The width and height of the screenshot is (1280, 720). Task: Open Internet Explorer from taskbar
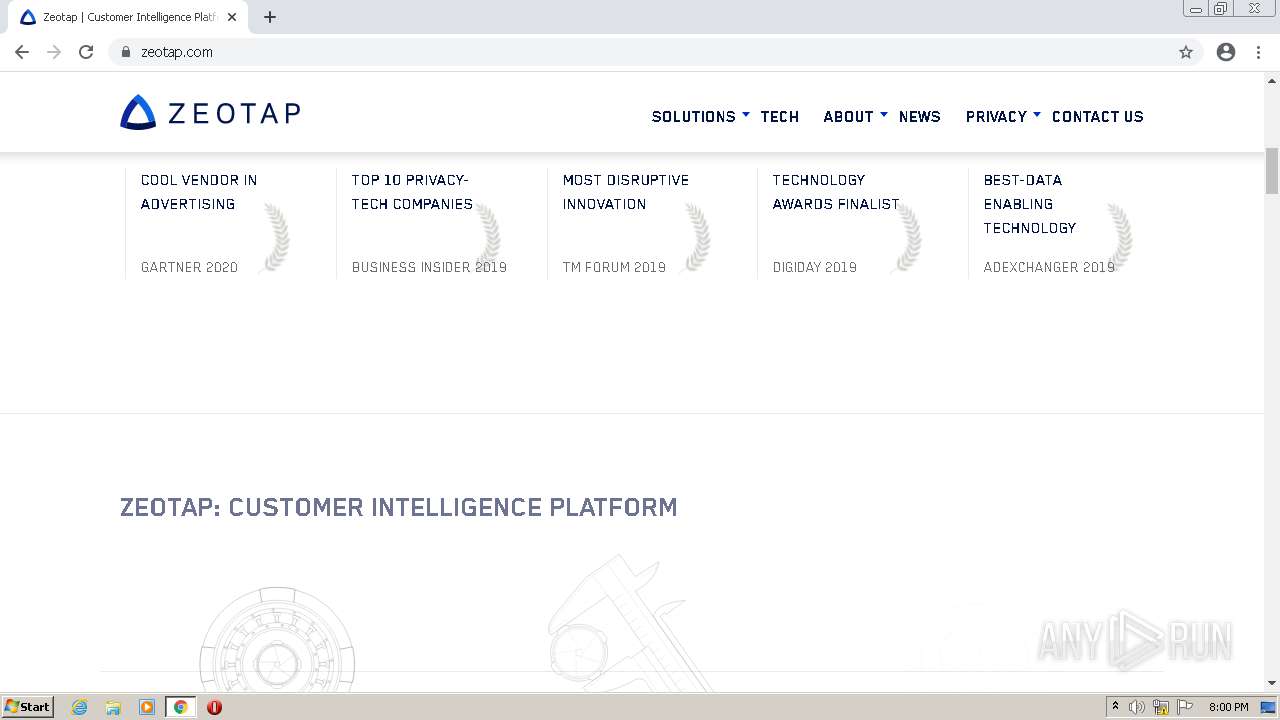click(x=80, y=707)
